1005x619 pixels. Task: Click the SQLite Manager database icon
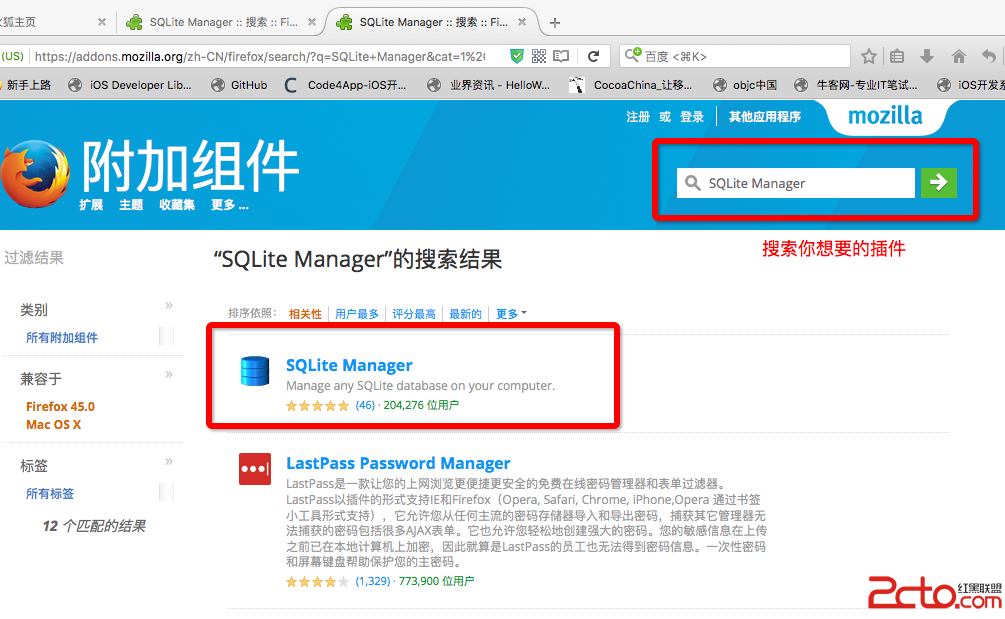click(x=254, y=372)
